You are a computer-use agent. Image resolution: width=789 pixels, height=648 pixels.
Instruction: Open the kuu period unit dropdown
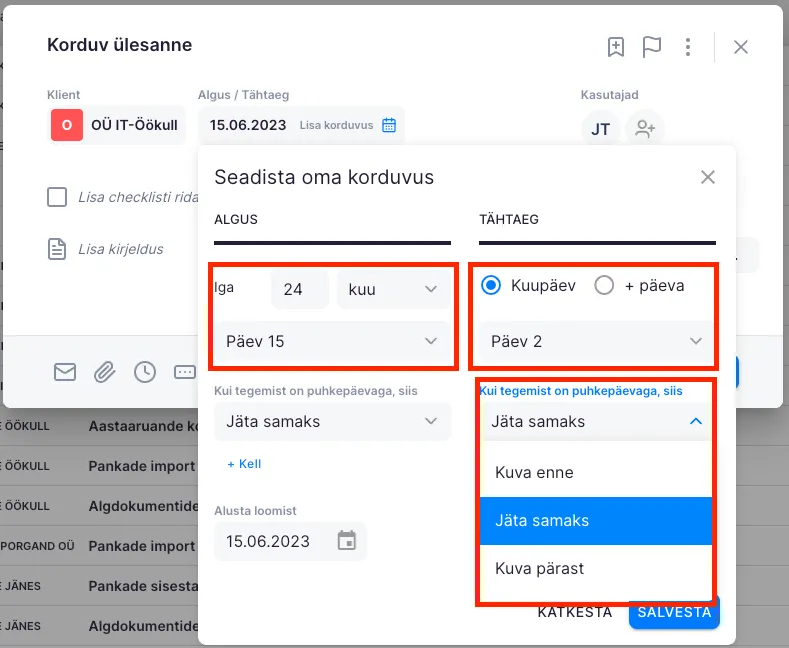click(x=391, y=289)
